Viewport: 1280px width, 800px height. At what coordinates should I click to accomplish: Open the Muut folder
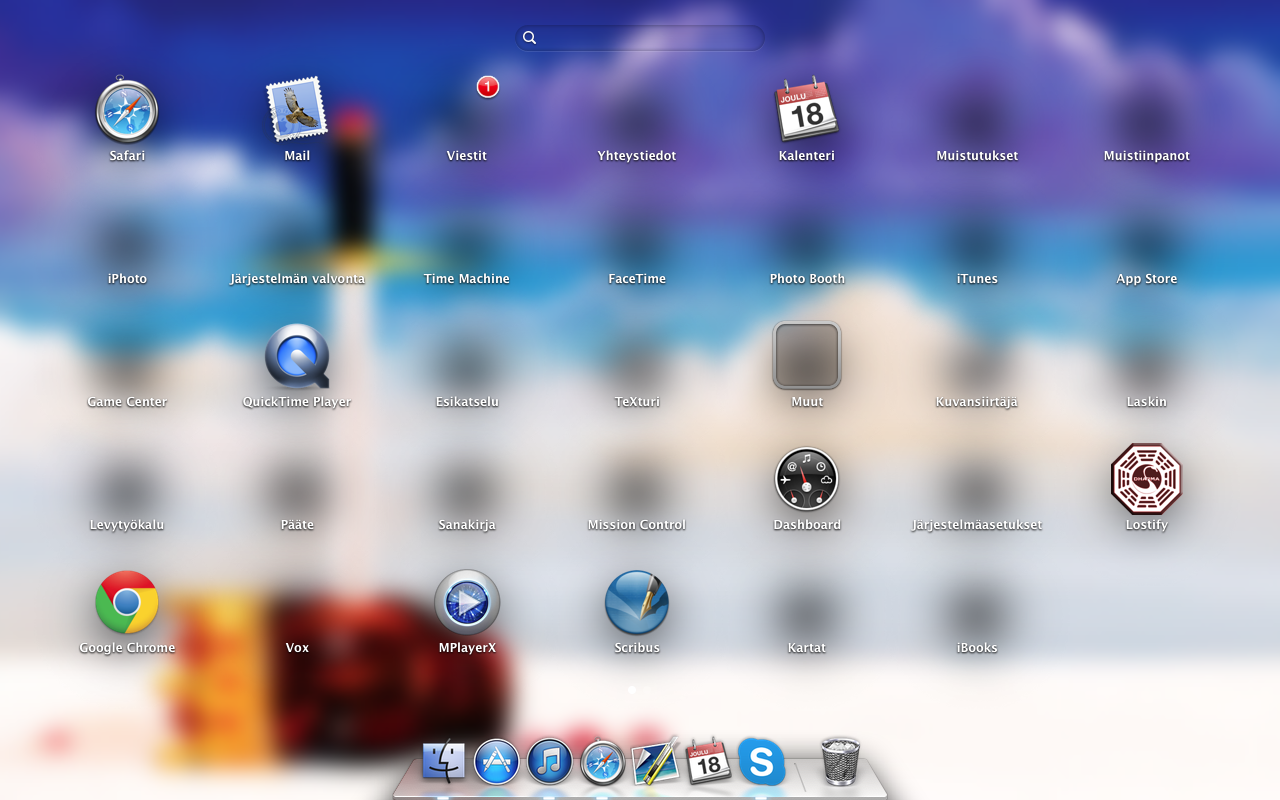(807, 355)
